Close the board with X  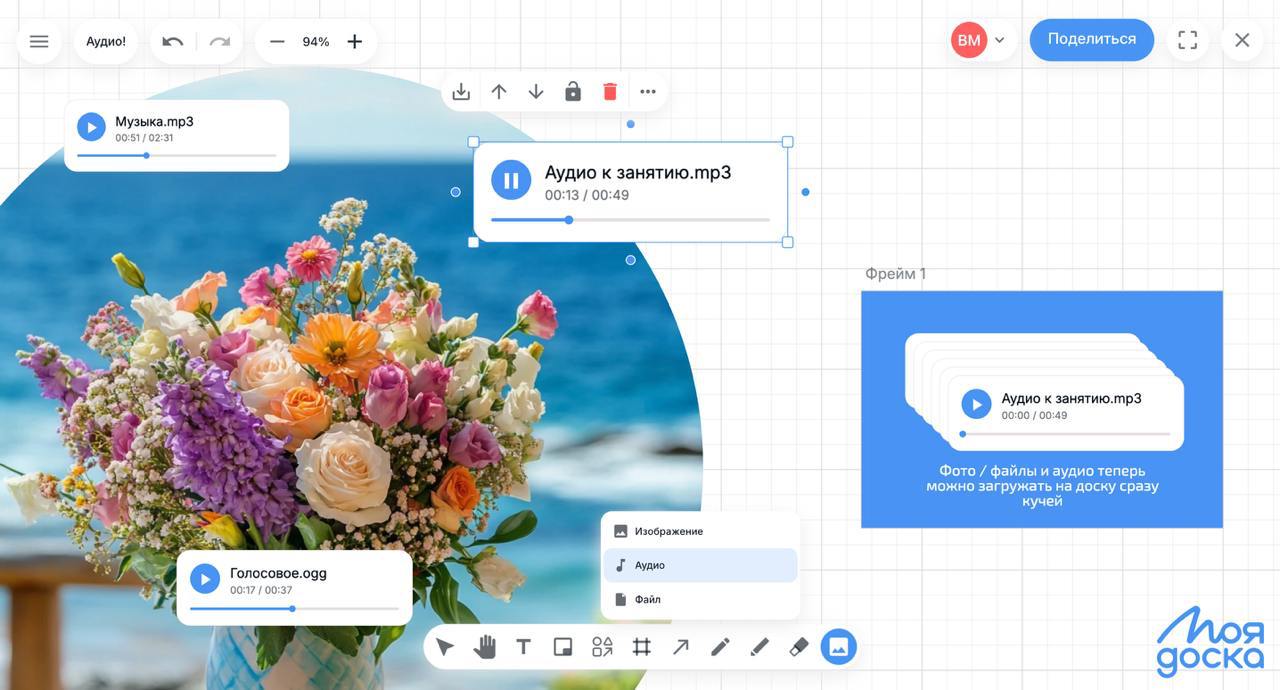pyautogui.click(x=1242, y=40)
